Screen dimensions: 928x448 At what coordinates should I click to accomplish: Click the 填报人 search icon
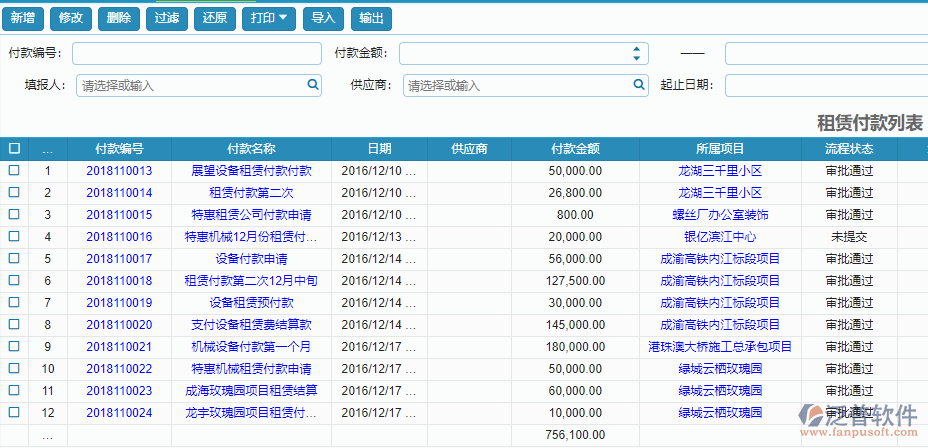pos(312,85)
